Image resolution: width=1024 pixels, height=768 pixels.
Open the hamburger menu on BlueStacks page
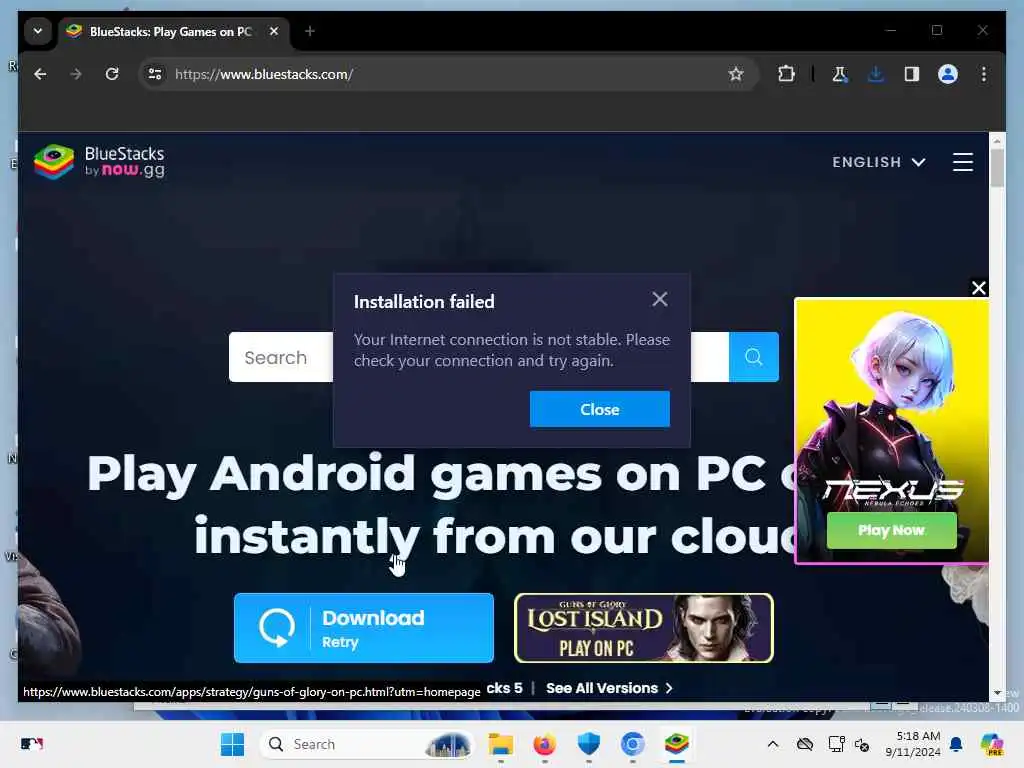[x=963, y=162]
